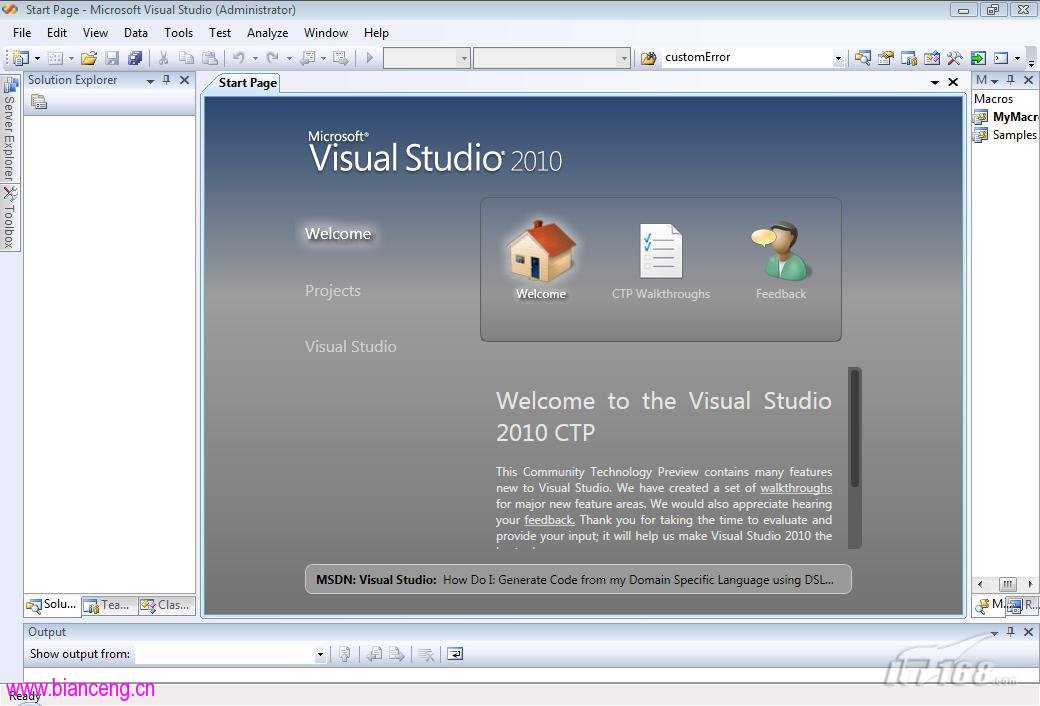Click the Start Debugging play icon
Image resolution: width=1040 pixels, height=706 pixels.
coord(370,58)
